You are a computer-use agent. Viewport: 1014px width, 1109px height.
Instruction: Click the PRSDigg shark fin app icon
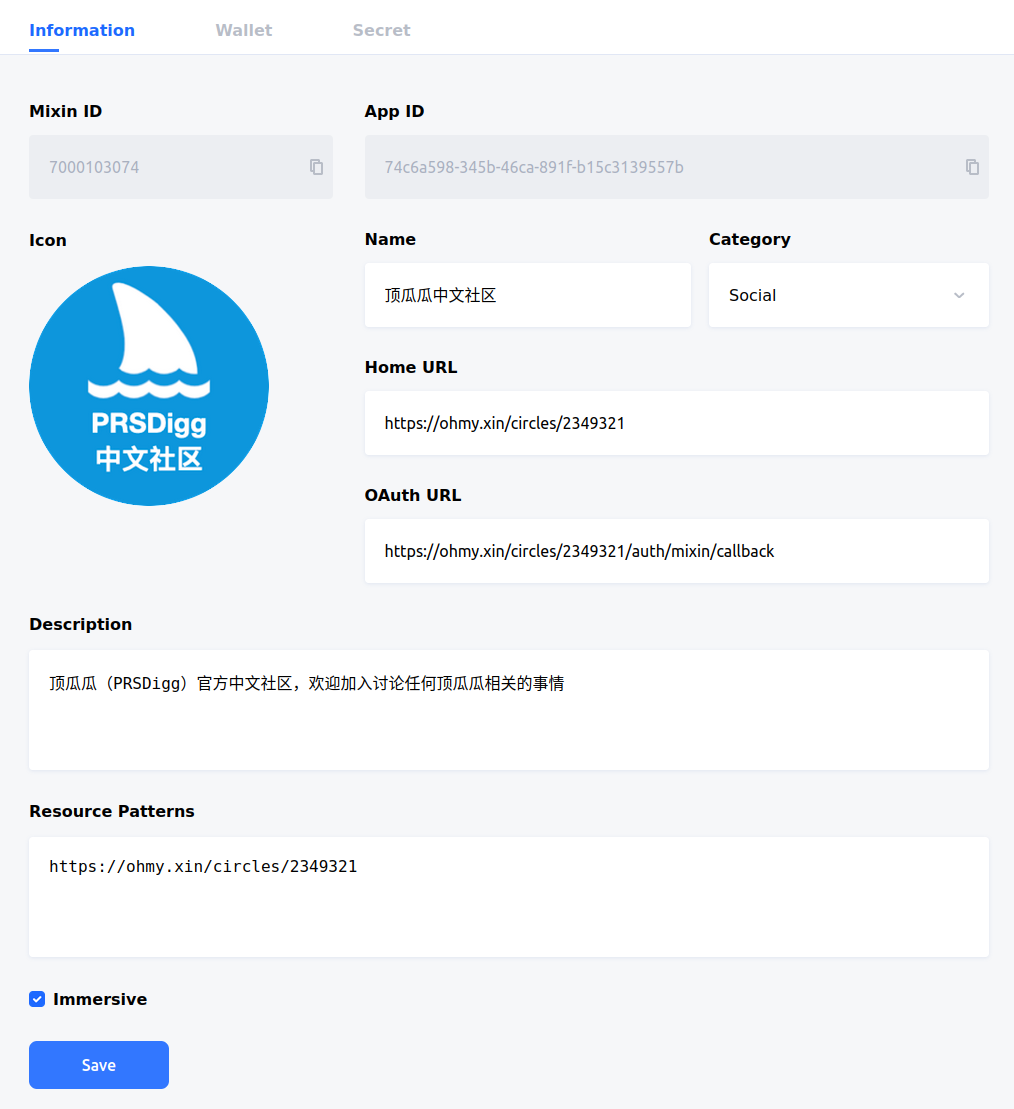(x=149, y=386)
